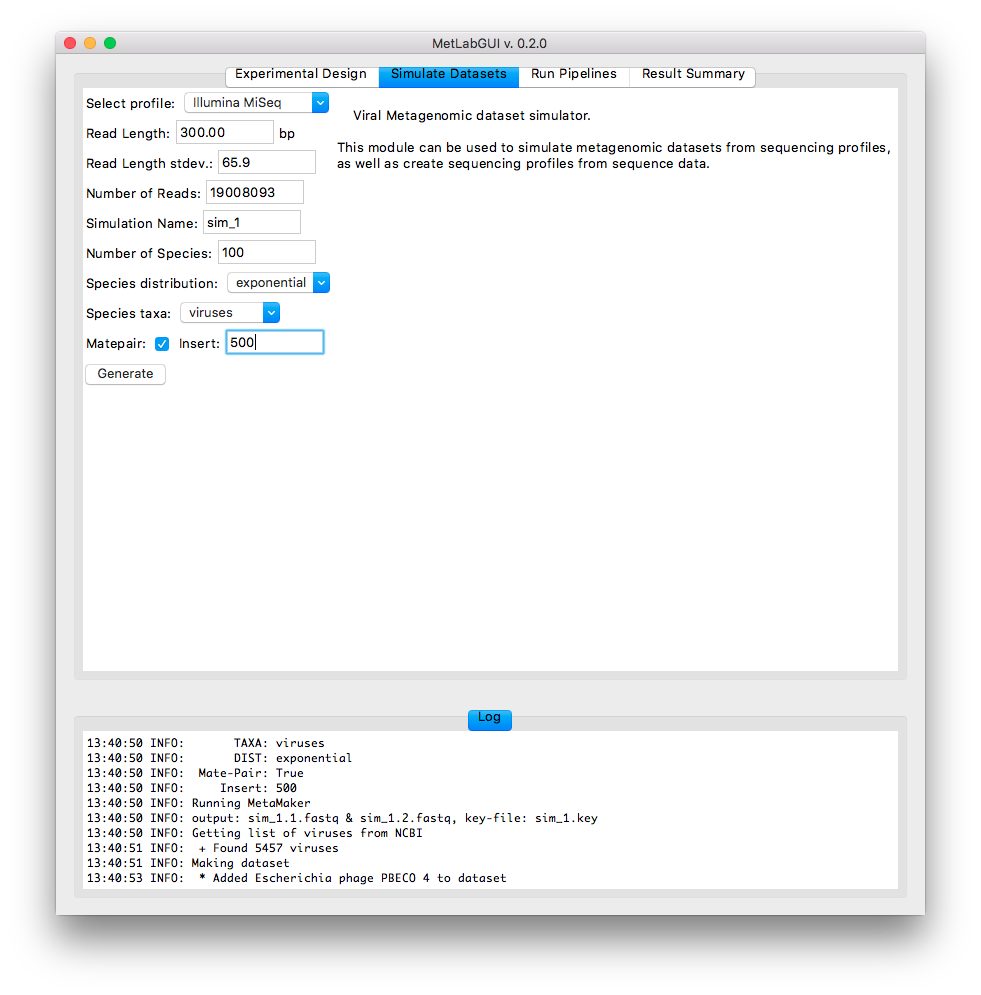The image size is (981, 995).
Task: Click log line 'Making dataset'
Action: tap(188, 863)
